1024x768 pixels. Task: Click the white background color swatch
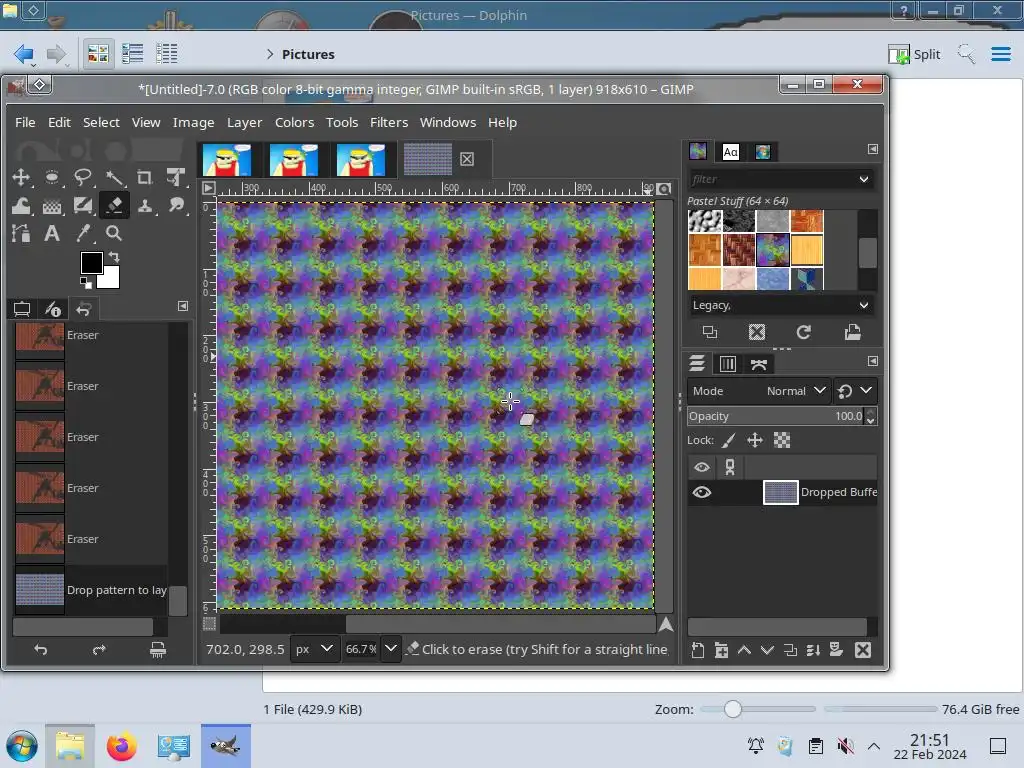click(111, 279)
